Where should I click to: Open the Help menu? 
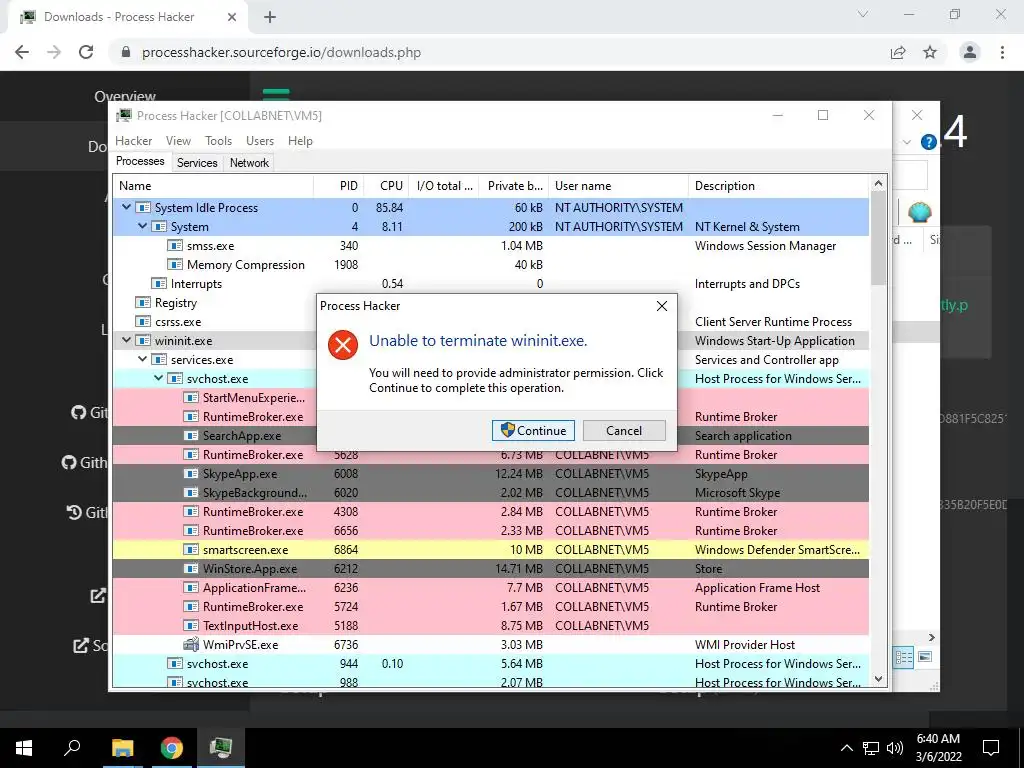[x=300, y=140]
